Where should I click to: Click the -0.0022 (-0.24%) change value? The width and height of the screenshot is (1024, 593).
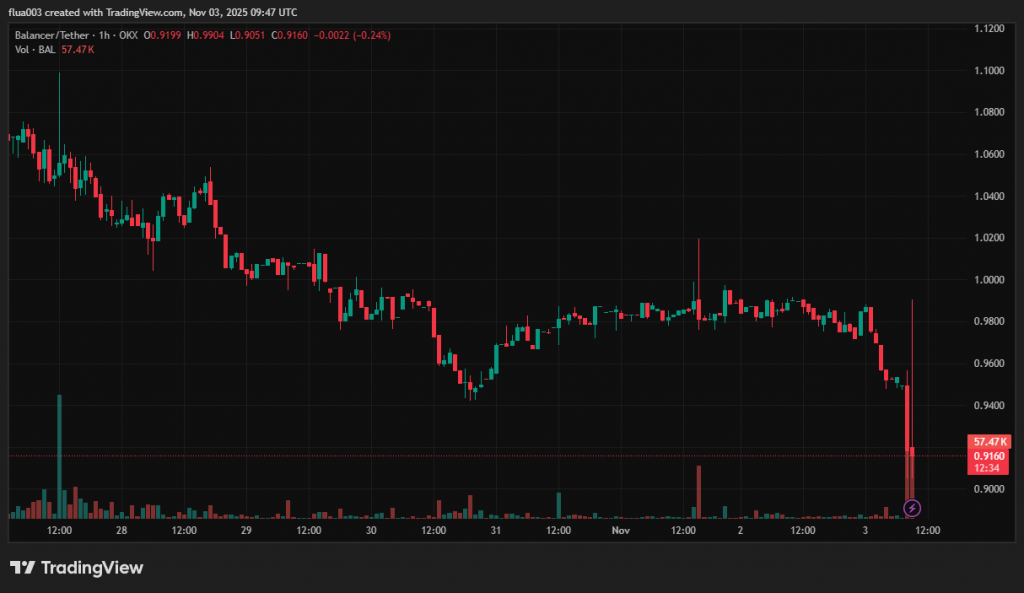pos(353,35)
